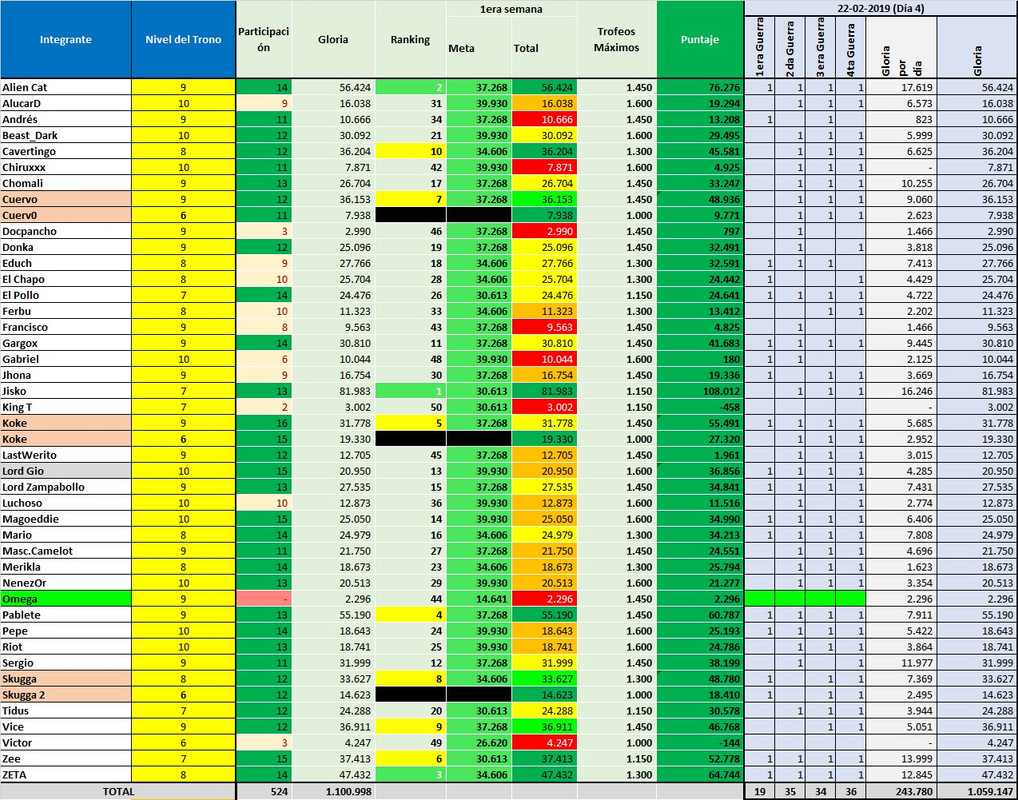Select the Jisko name cell

(x=66, y=391)
